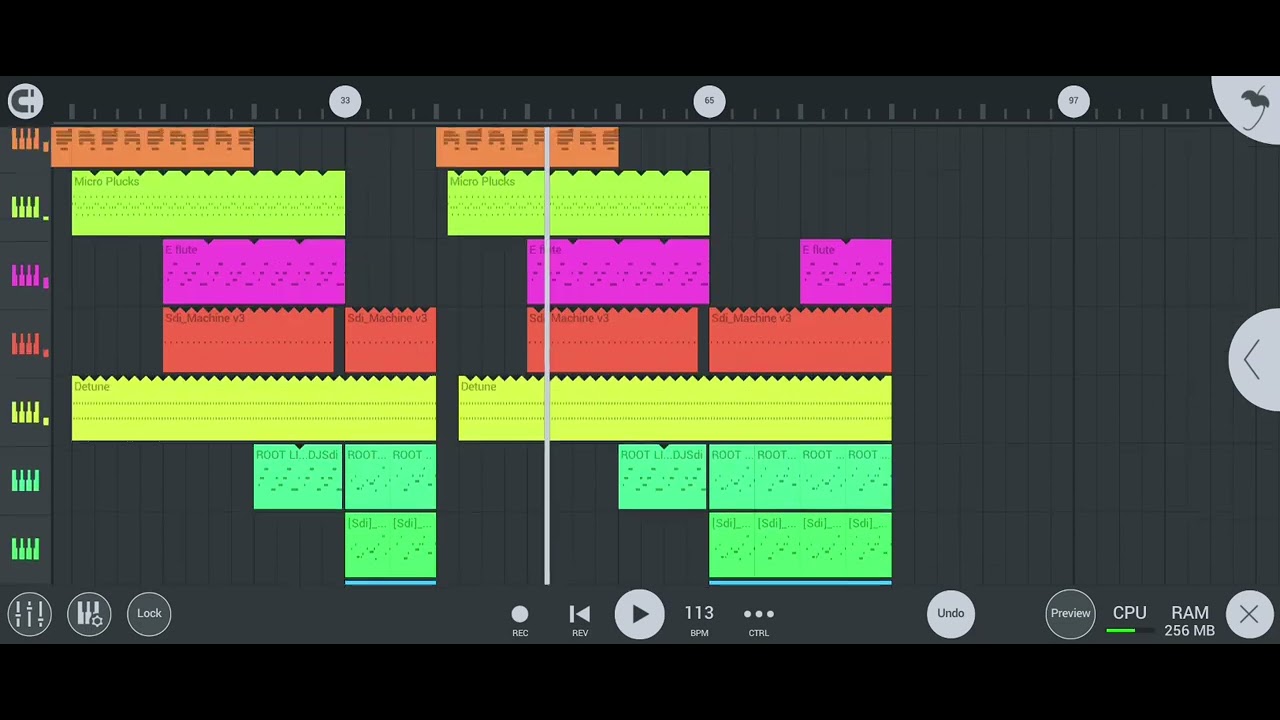Select the [Sdi] track piano icon
The height and width of the screenshot is (720, 1280).
click(27, 548)
